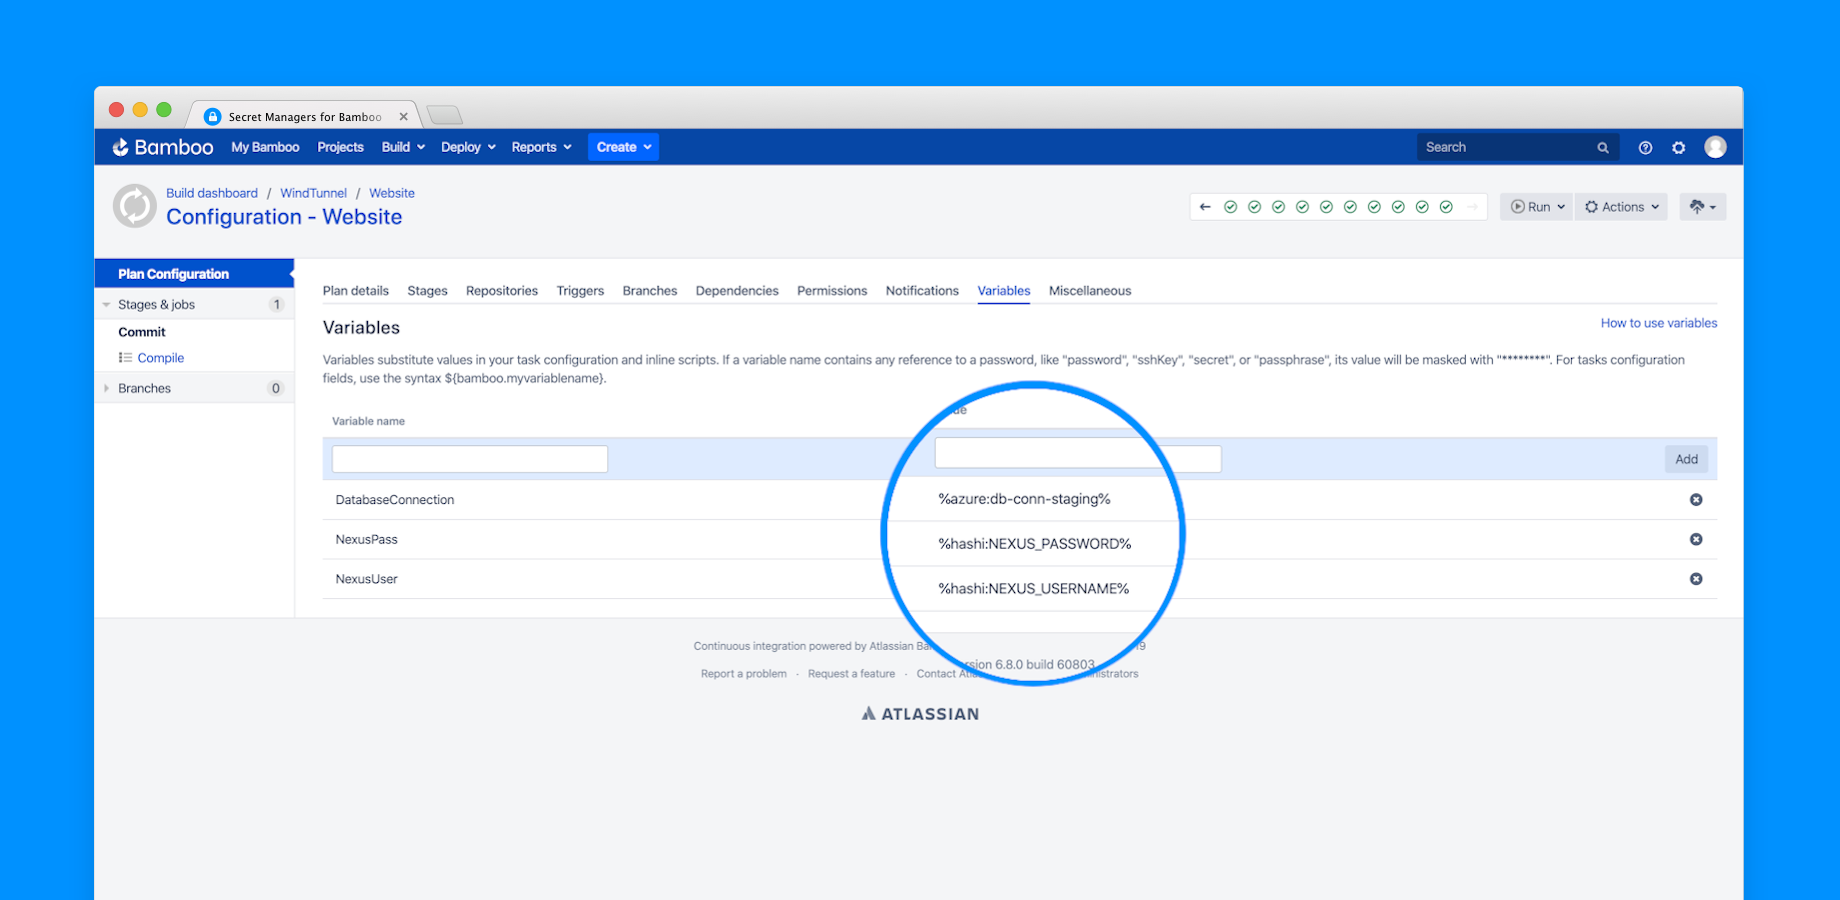Open WindTunnel breadcrumb link

[313, 193]
